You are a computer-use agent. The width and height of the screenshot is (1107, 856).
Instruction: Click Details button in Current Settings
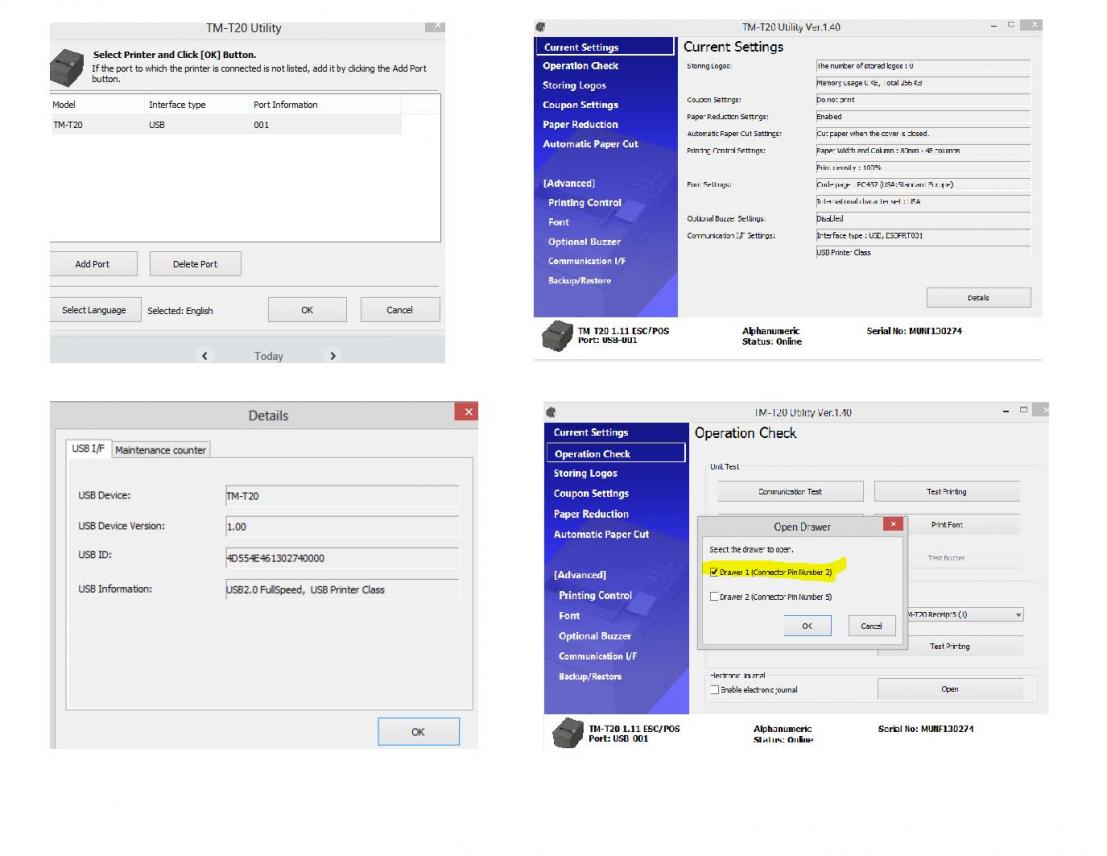point(979,298)
